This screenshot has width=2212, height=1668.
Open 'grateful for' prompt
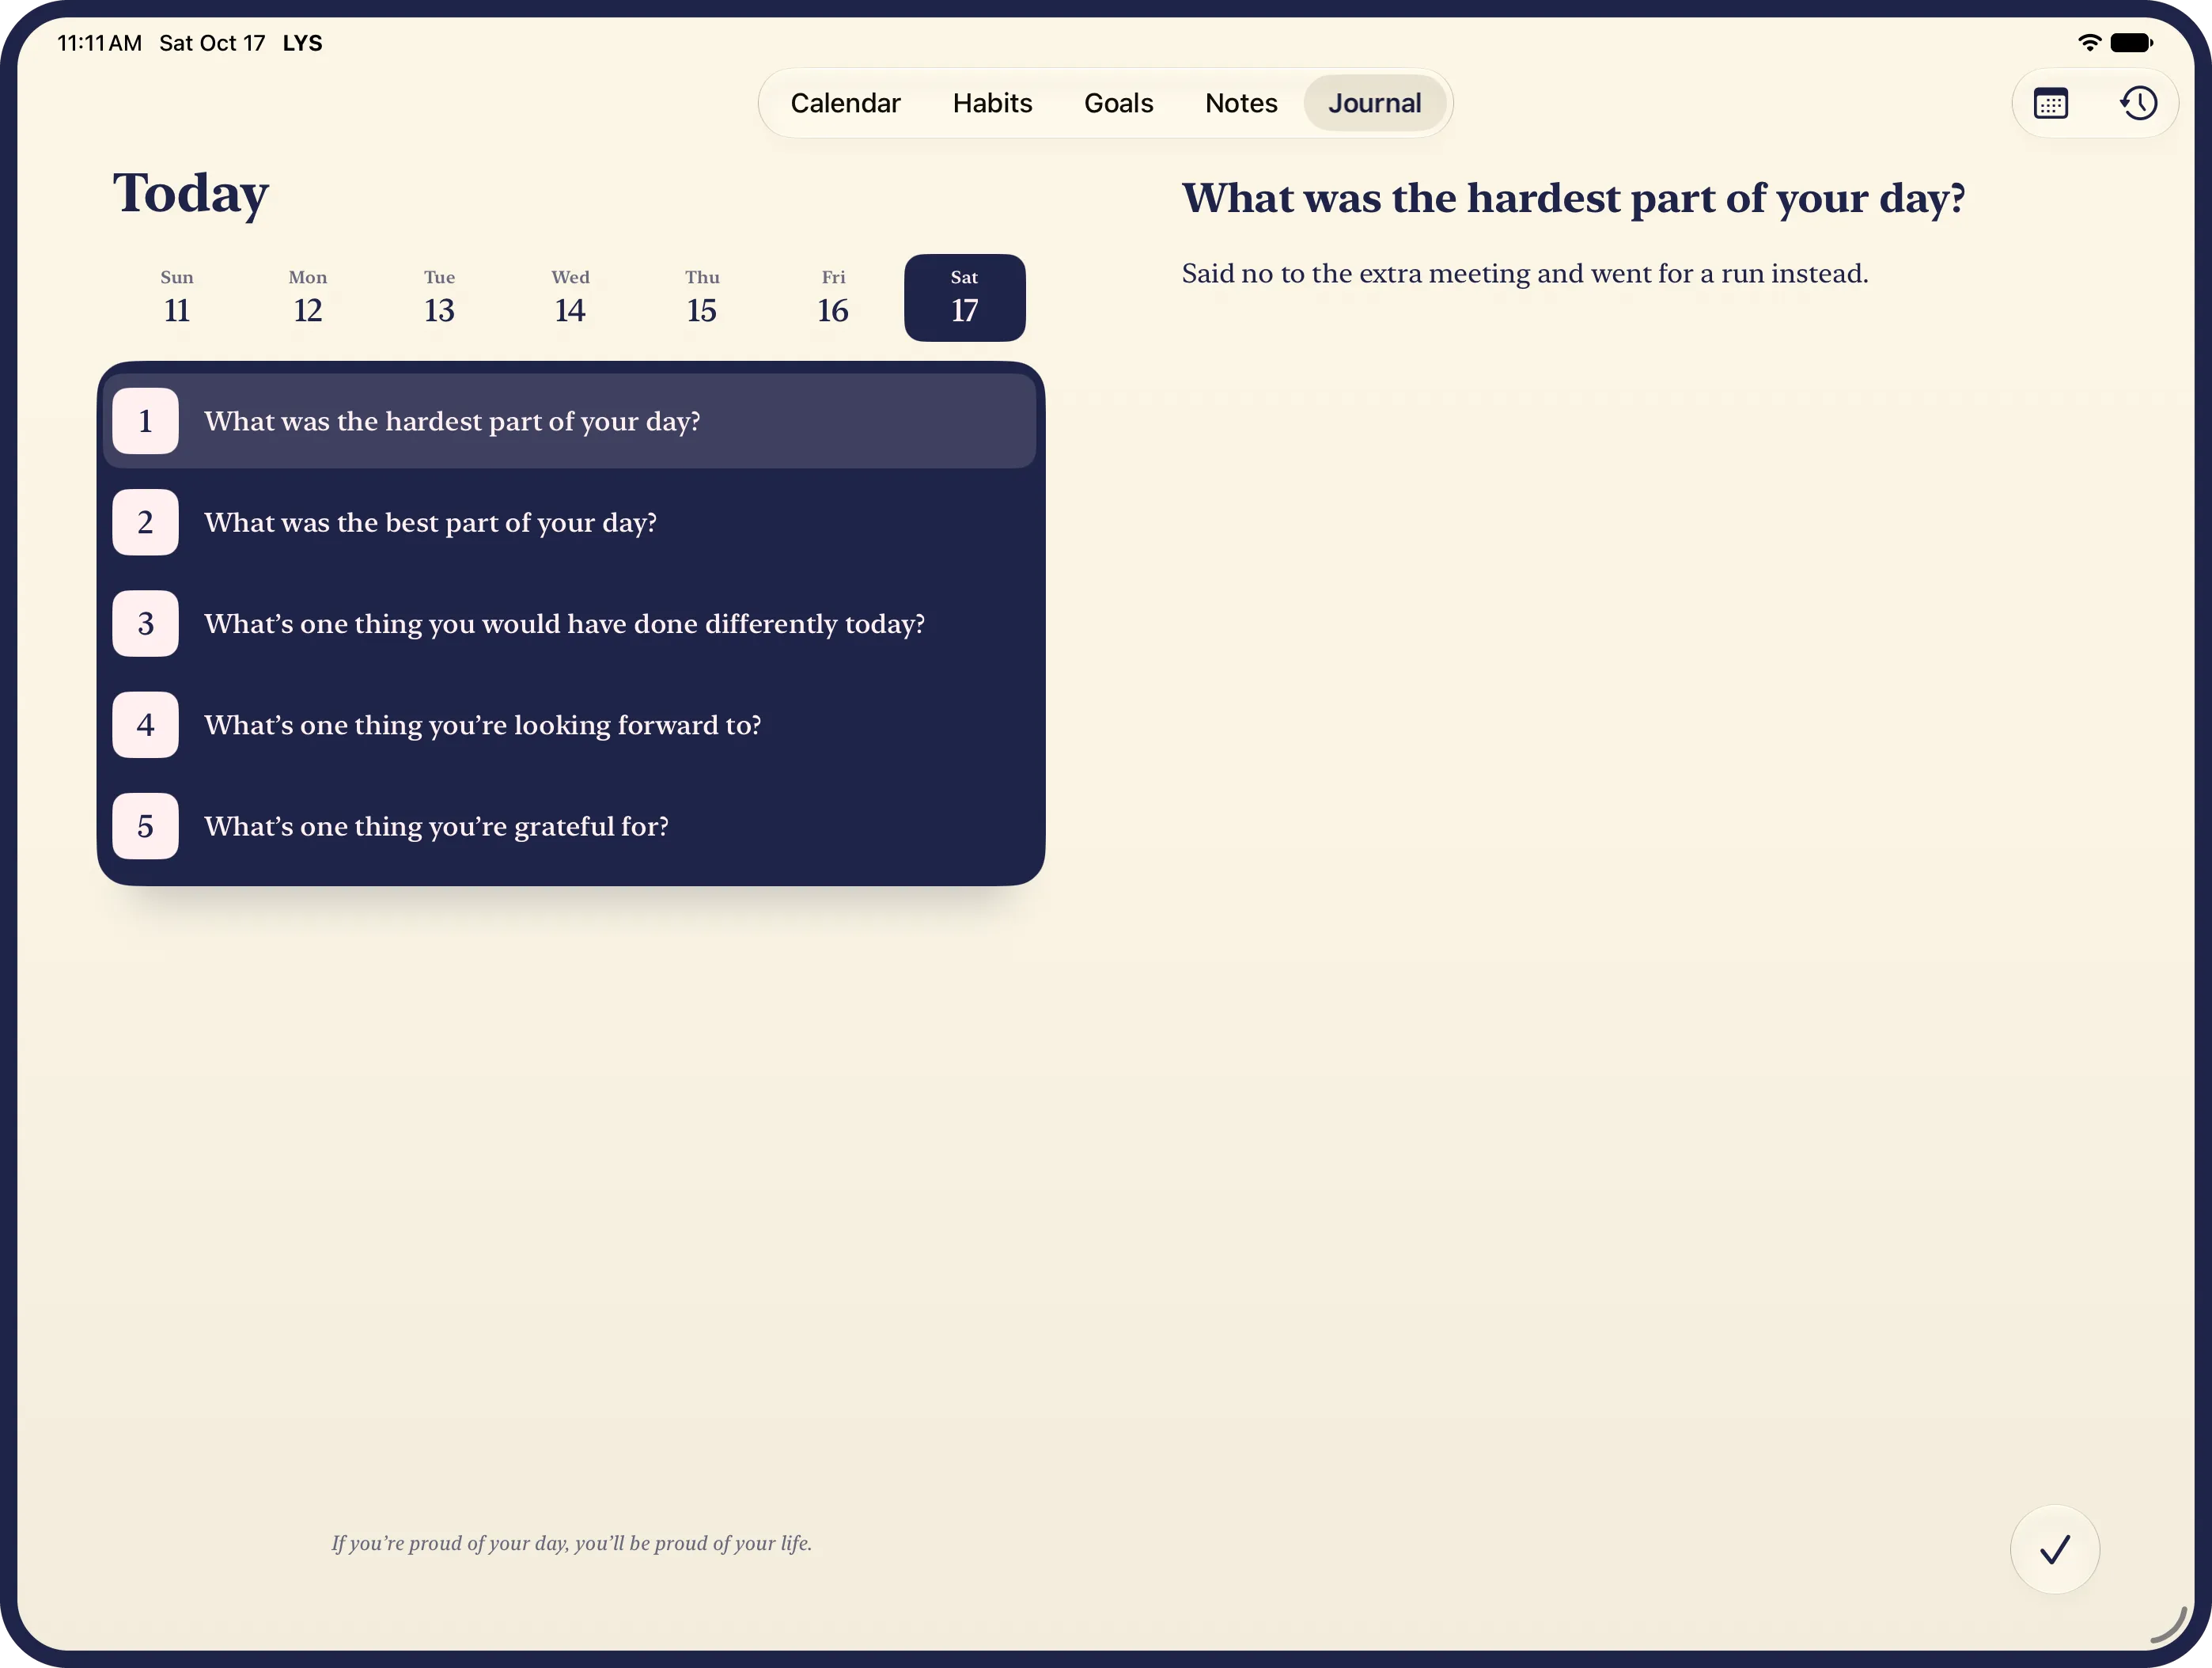click(x=570, y=826)
